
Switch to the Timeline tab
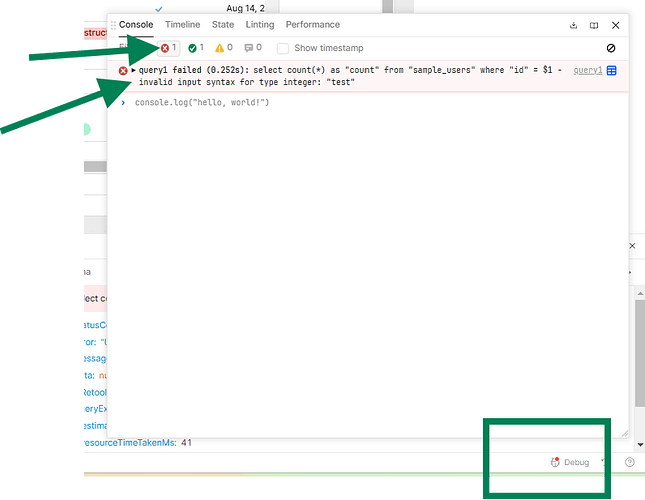pos(182,25)
